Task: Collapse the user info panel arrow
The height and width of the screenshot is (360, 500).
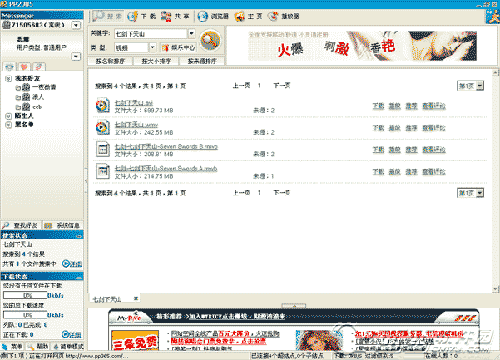Action: tap(76, 56)
